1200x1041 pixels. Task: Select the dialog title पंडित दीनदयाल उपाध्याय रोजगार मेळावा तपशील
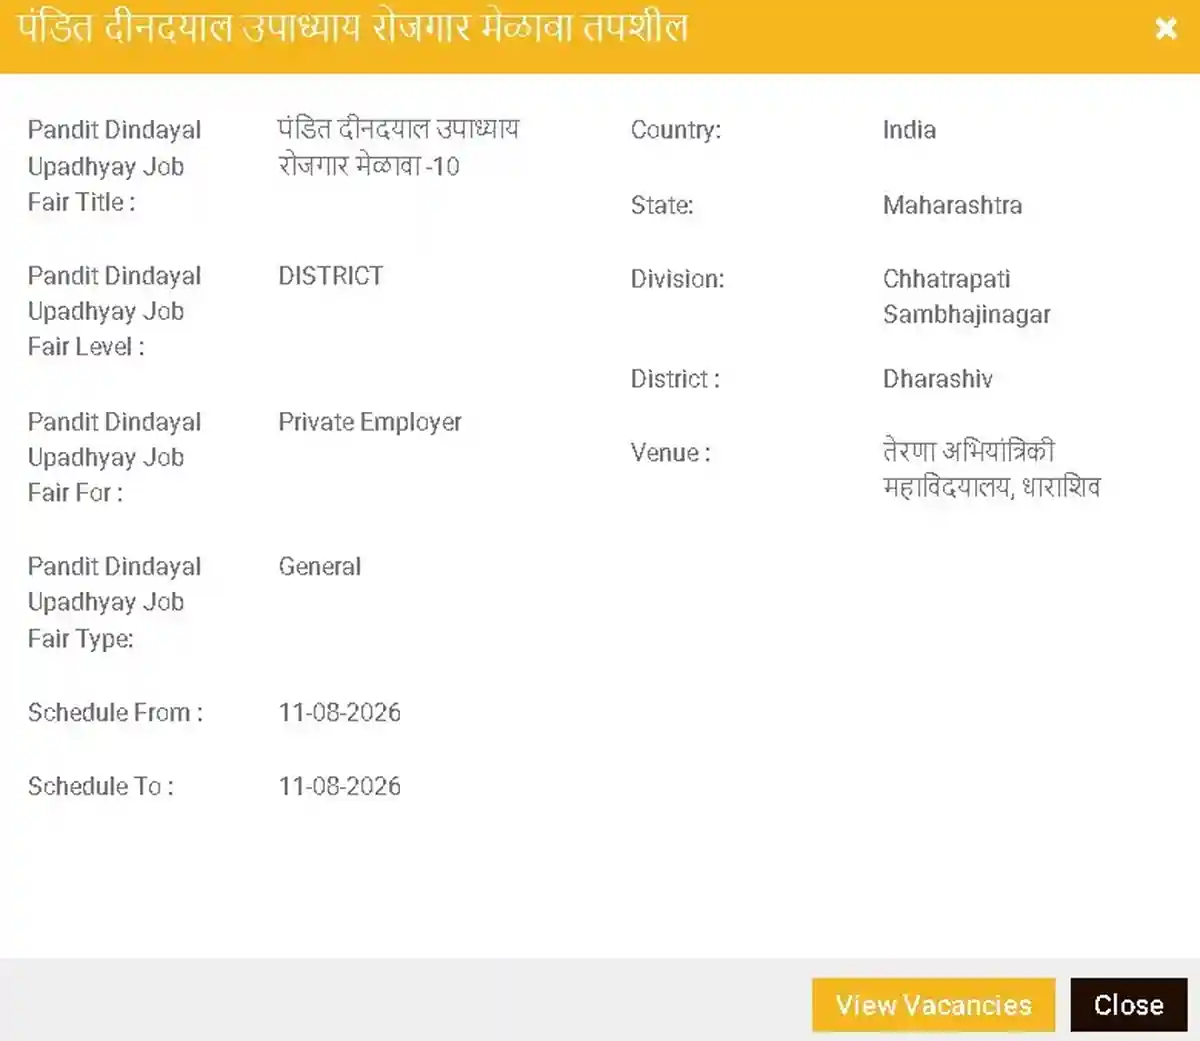(353, 28)
